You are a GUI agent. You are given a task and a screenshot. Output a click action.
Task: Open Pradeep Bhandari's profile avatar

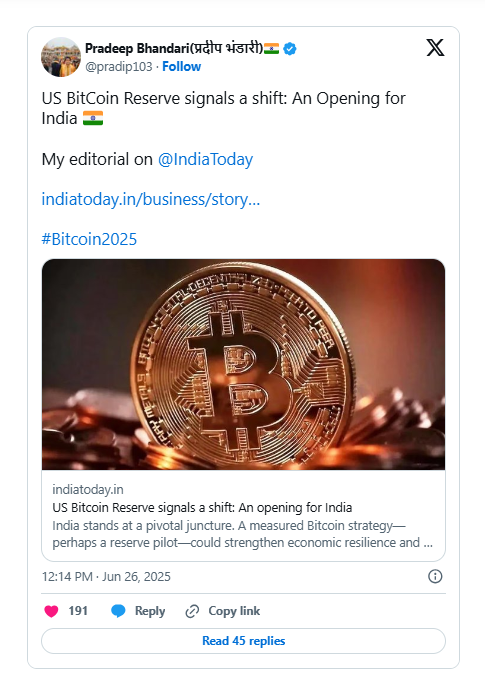(61, 57)
